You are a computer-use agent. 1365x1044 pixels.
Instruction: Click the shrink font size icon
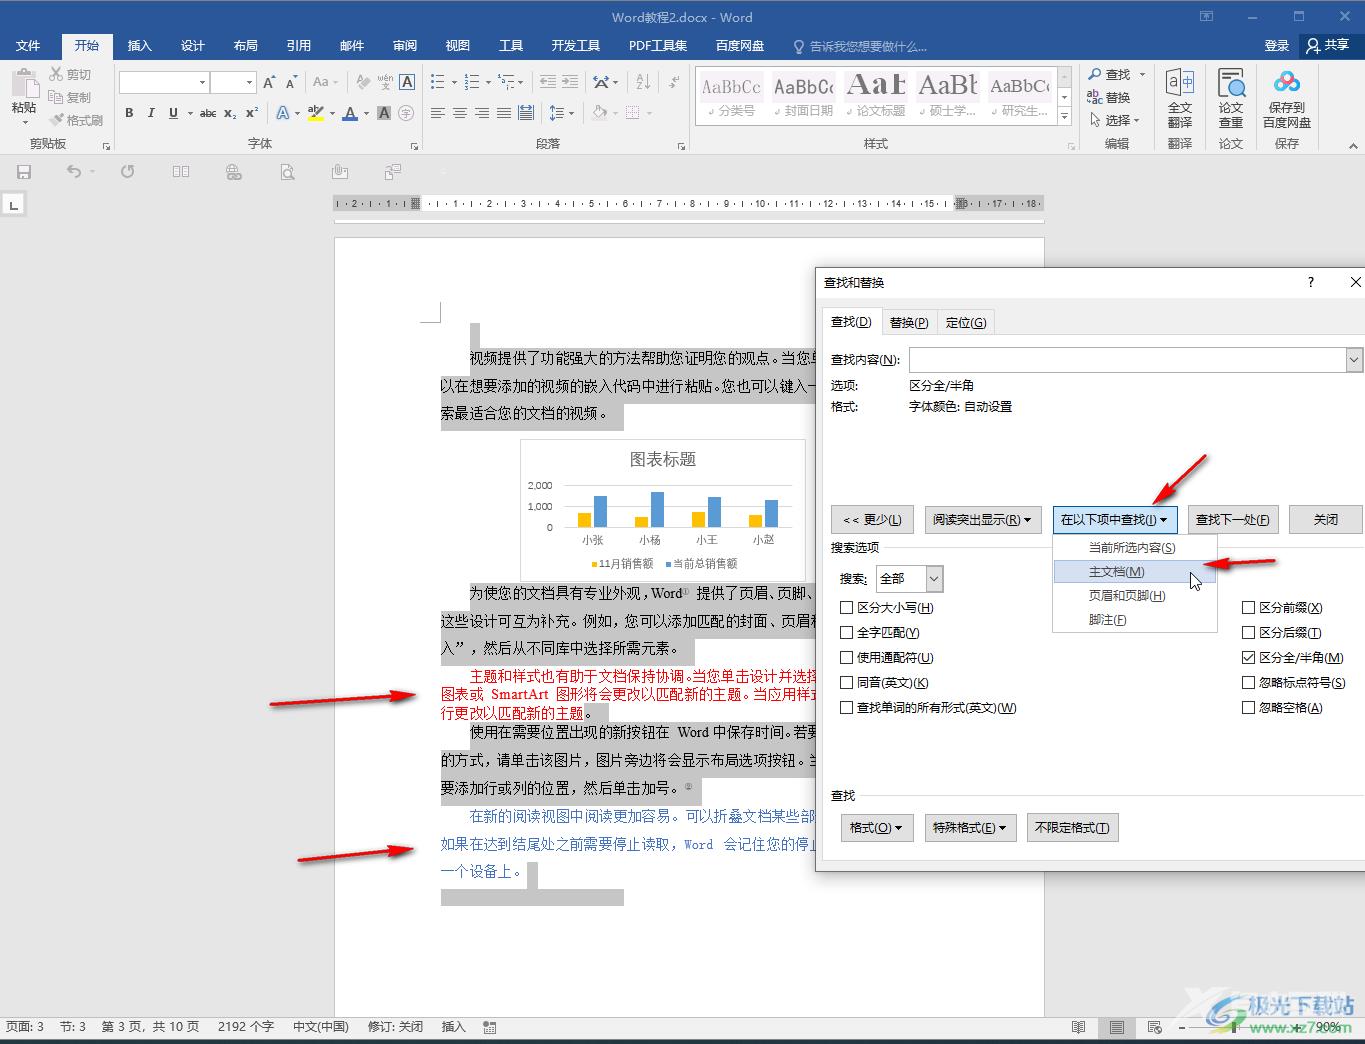pyautogui.click(x=291, y=82)
